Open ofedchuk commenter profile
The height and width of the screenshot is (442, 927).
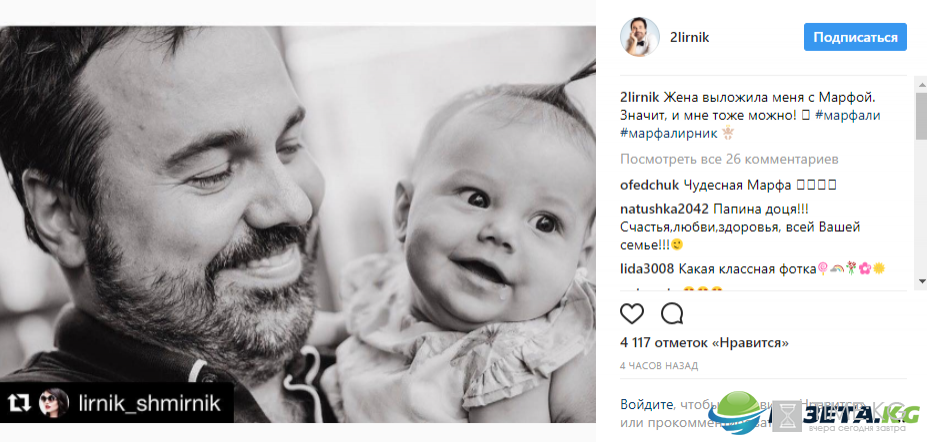coord(650,186)
